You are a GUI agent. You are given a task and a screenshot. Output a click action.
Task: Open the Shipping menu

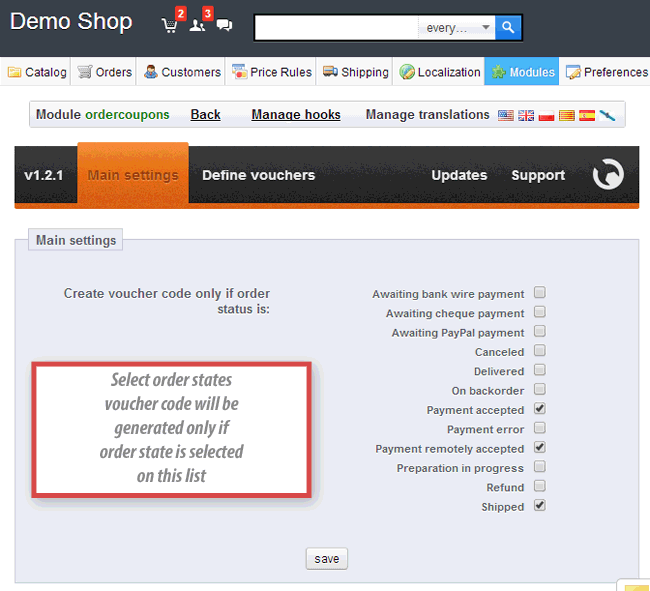[355, 72]
